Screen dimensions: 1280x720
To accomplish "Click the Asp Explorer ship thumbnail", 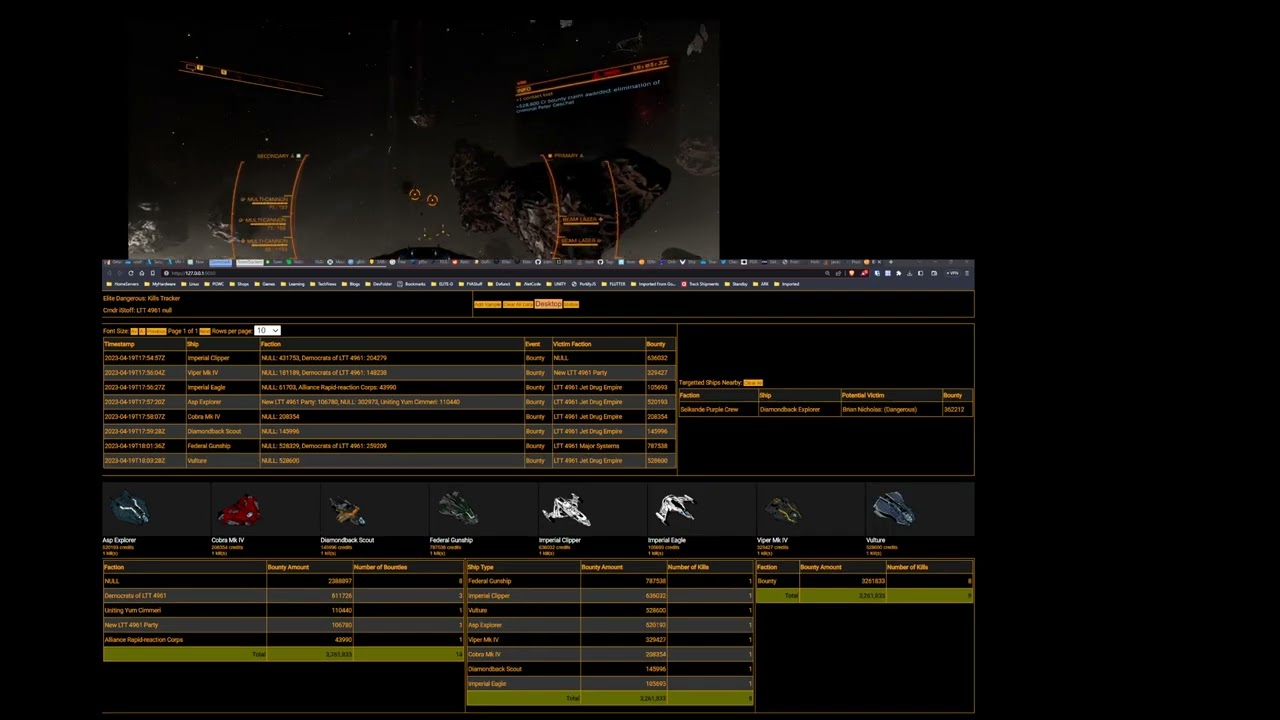I will point(130,509).
